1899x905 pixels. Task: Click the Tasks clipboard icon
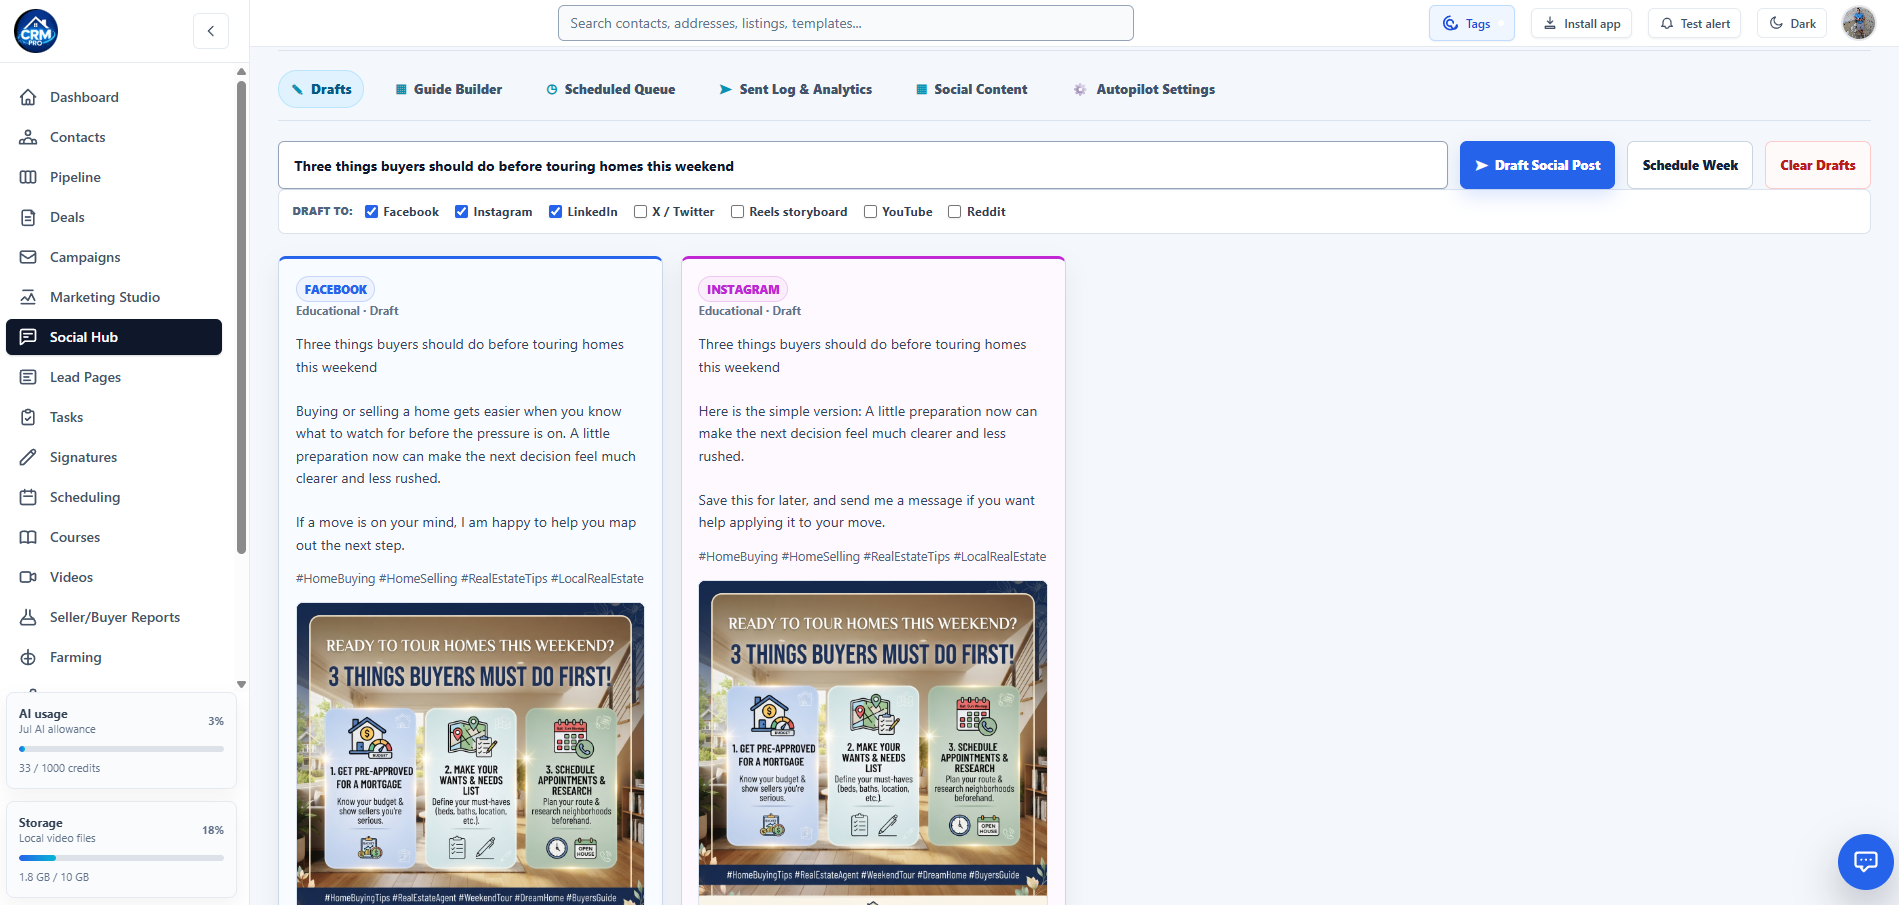(x=28, y=417)
